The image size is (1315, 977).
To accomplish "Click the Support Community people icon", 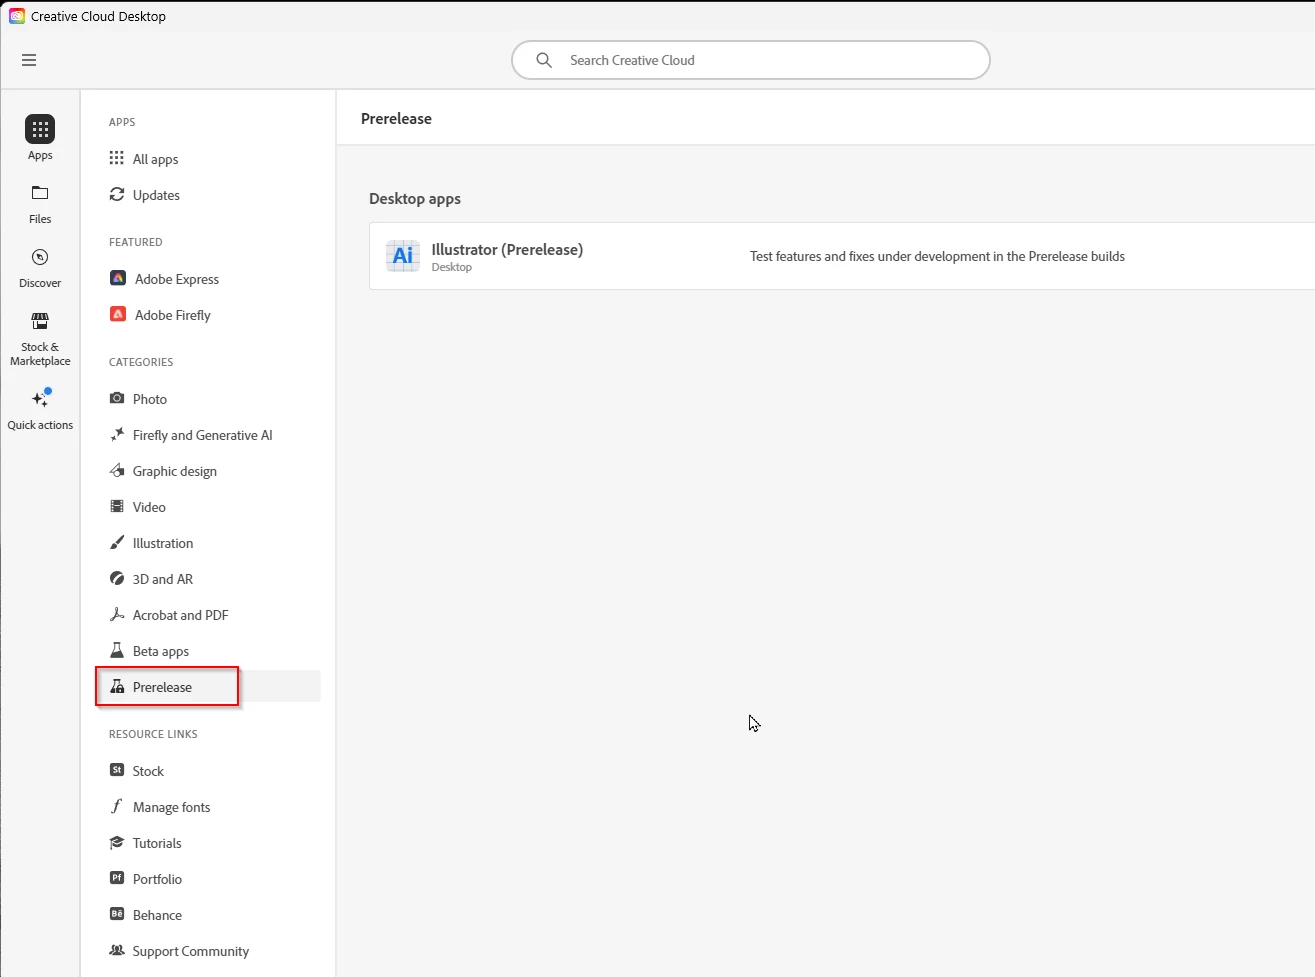I will [117, 951].
